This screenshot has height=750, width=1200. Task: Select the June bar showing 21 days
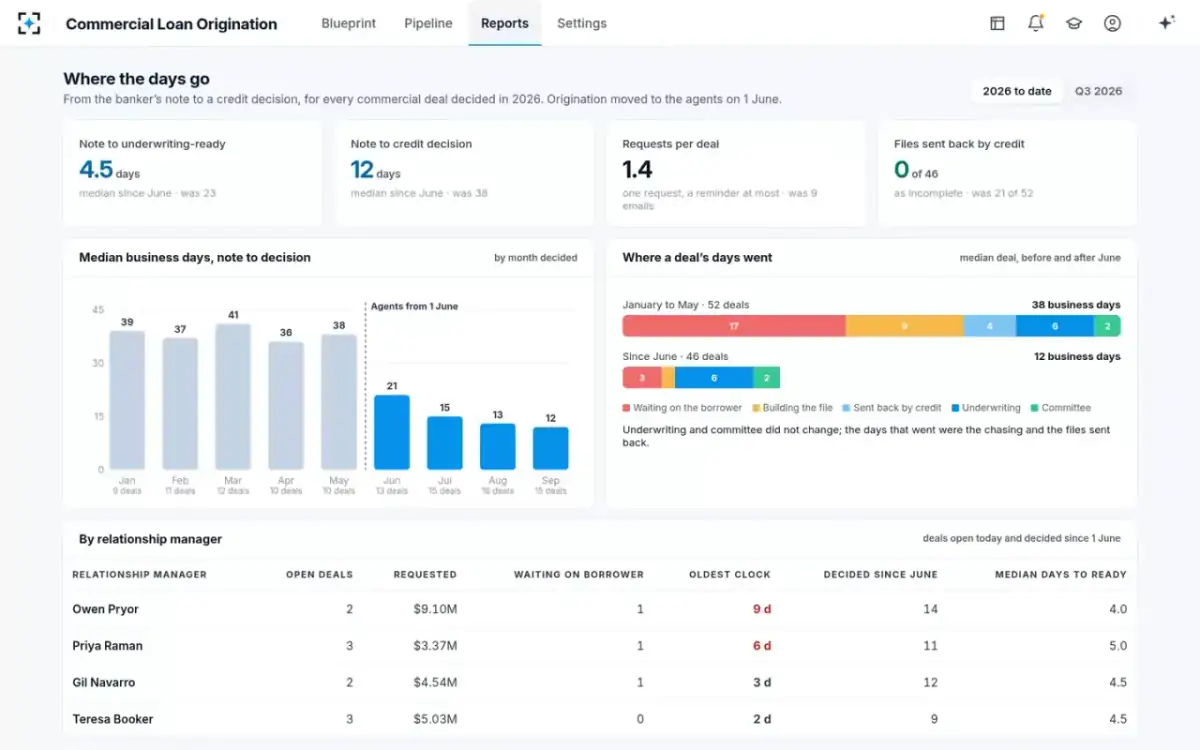392,432
